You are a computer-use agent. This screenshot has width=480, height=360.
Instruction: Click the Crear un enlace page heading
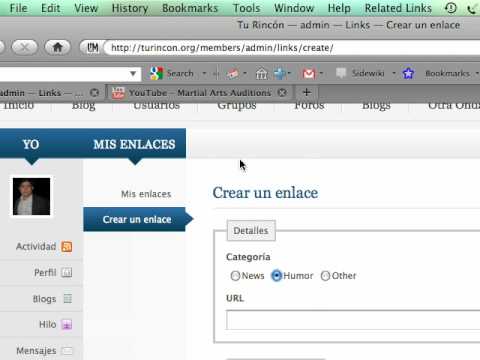coord(265,193)
